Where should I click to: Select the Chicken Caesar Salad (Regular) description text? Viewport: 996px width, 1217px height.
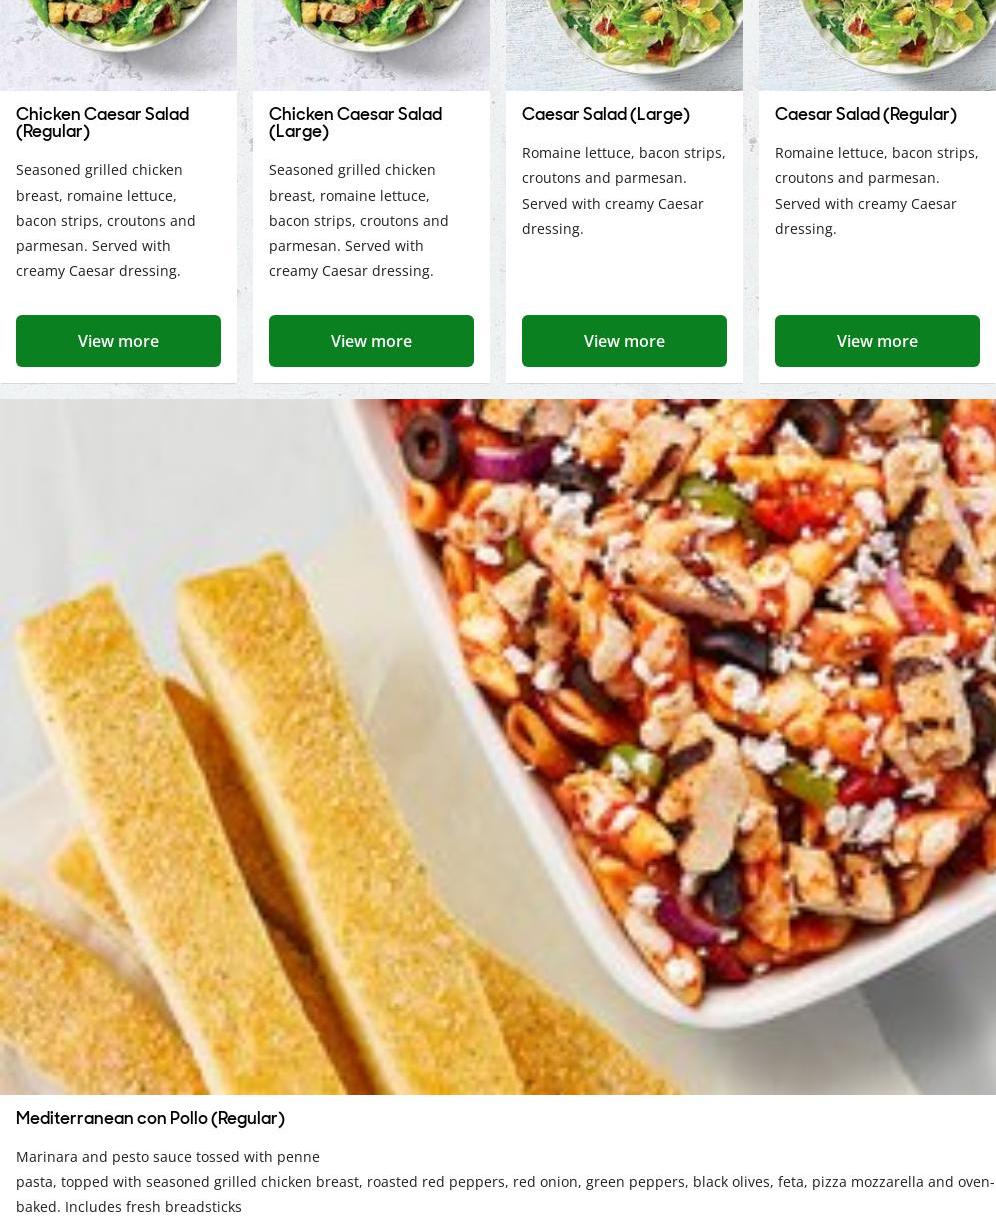(106, 220)
